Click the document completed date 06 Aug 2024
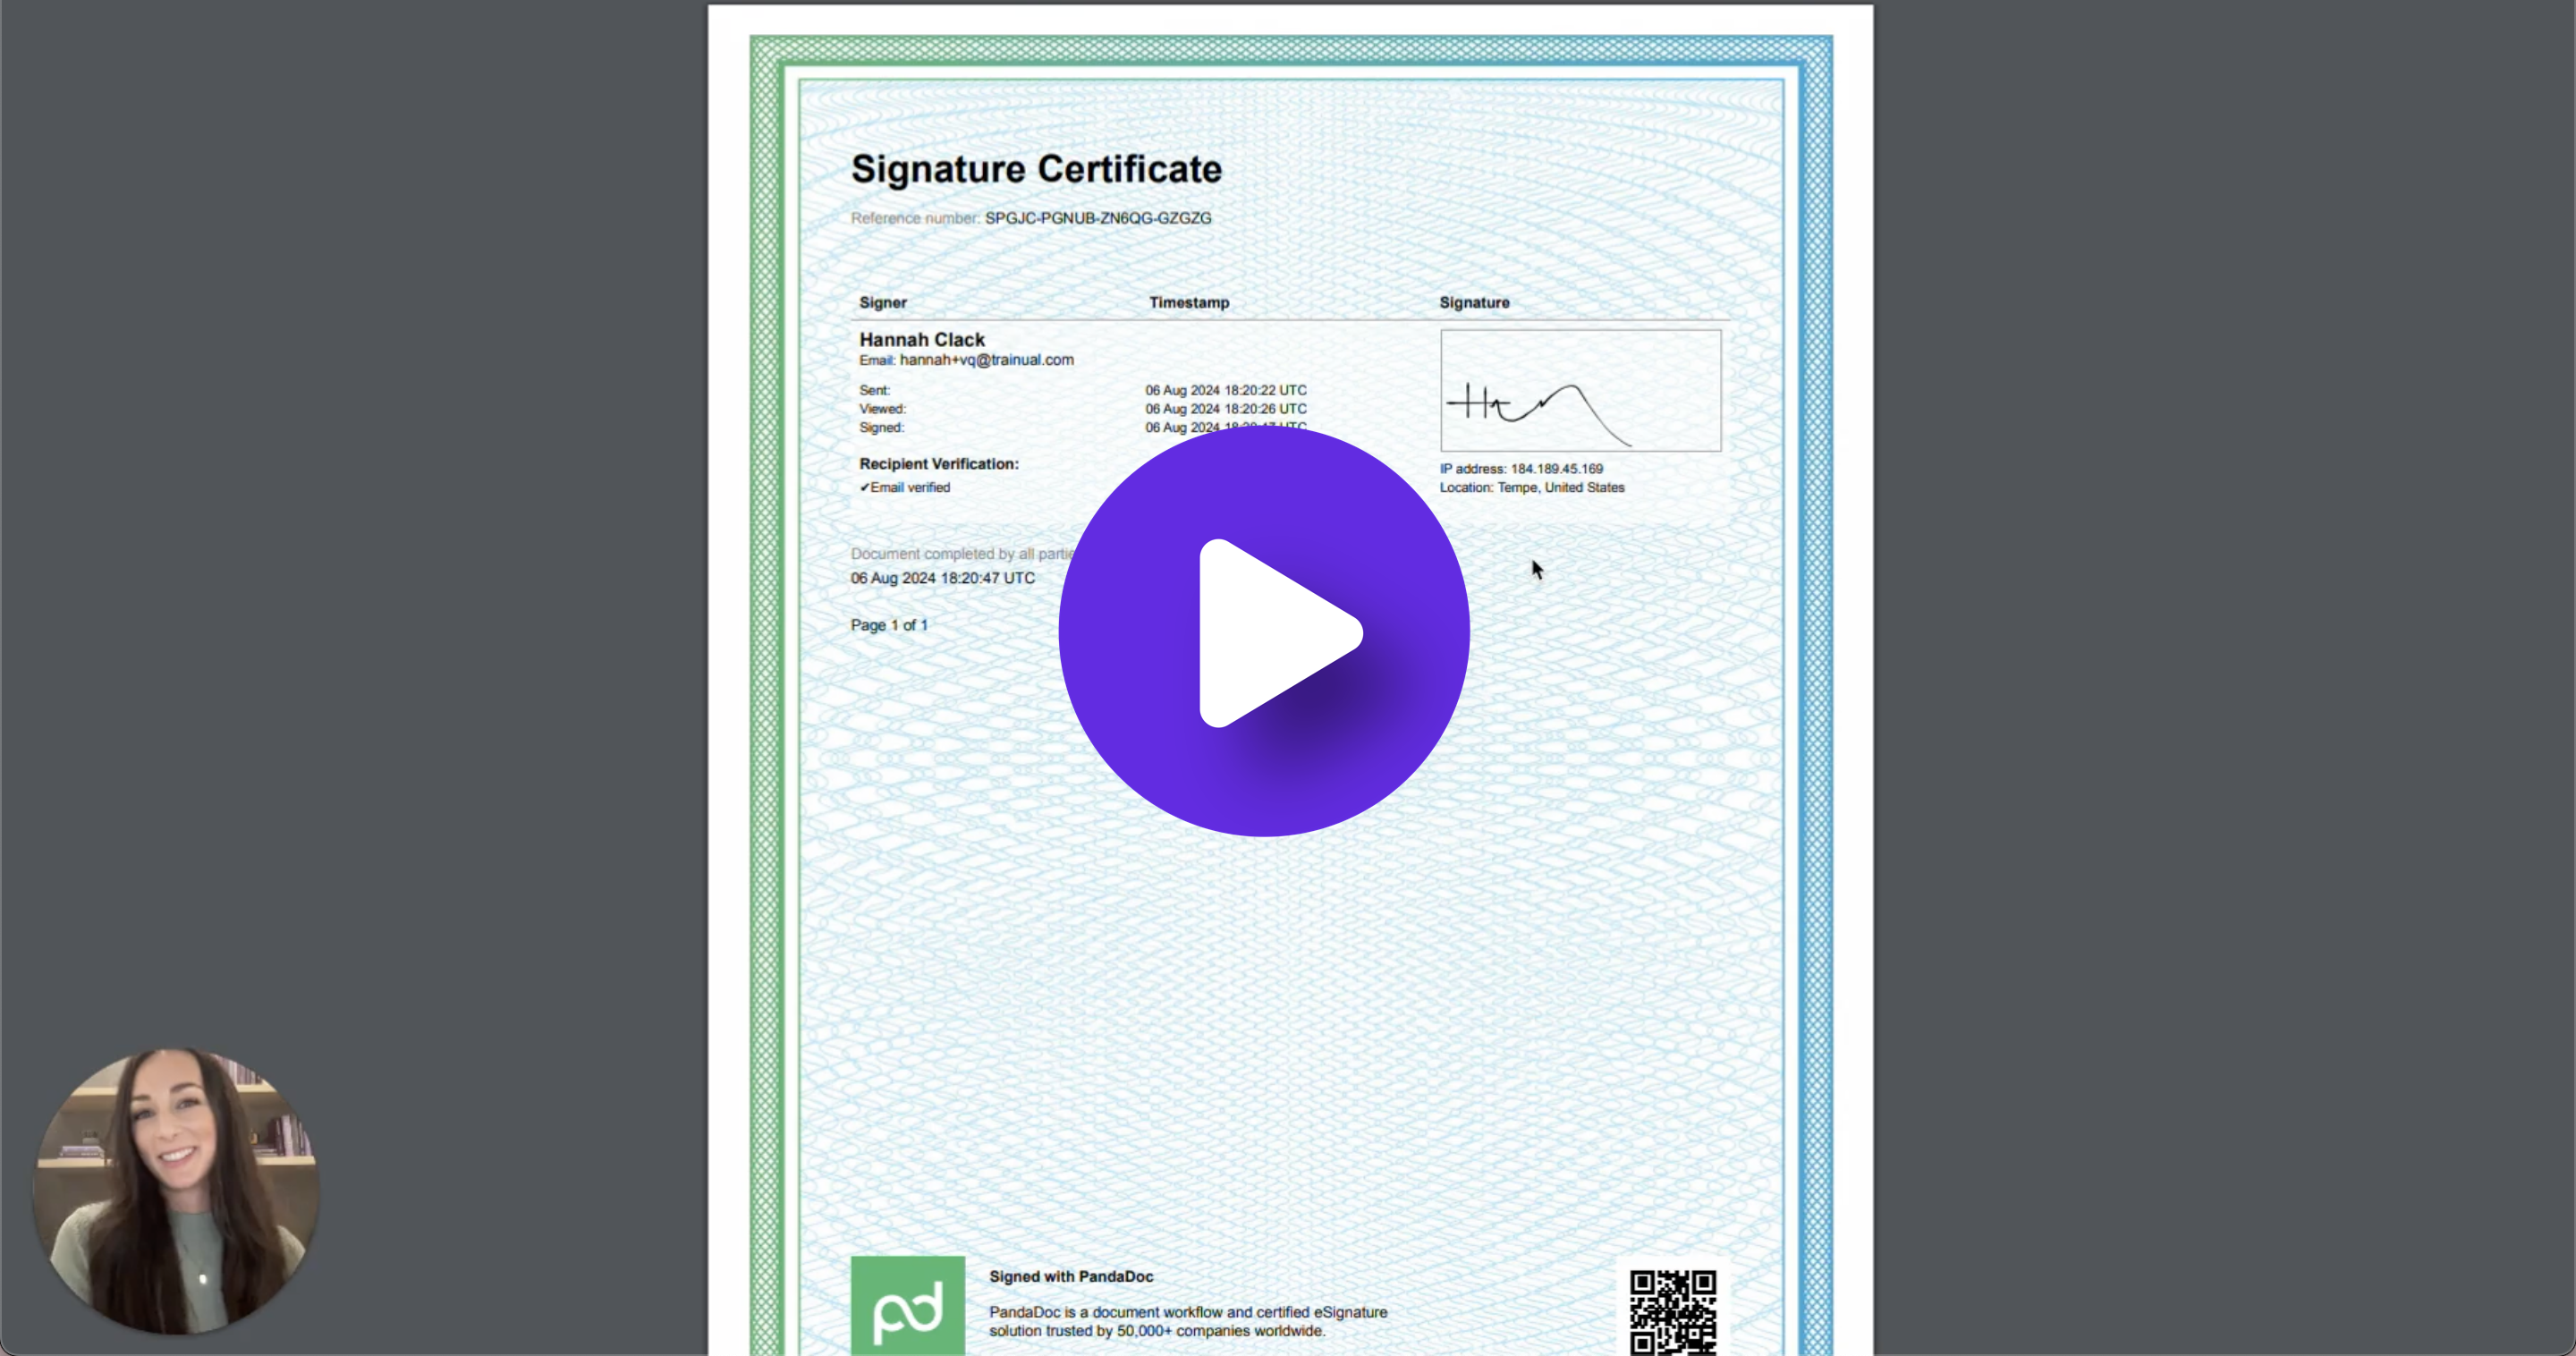Image resolution: width=2576 pixels, height=1356 pixels. (942, 578)
